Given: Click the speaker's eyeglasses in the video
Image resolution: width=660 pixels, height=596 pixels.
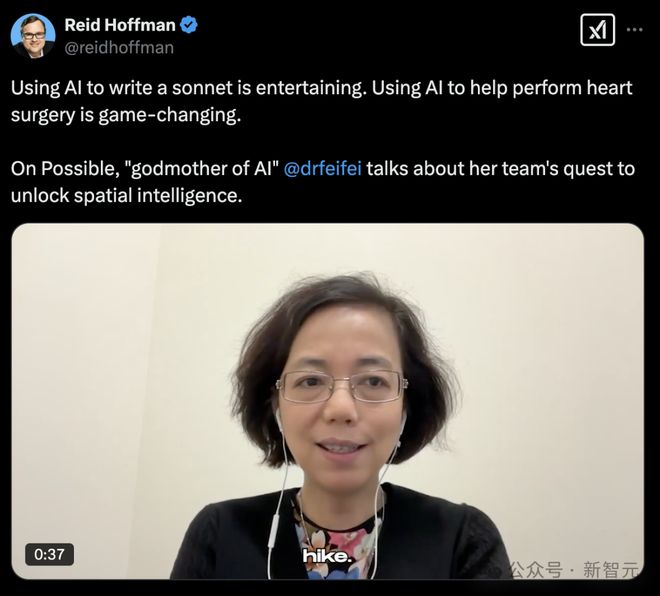Looking at the screenshot, I should coord(341,386).
